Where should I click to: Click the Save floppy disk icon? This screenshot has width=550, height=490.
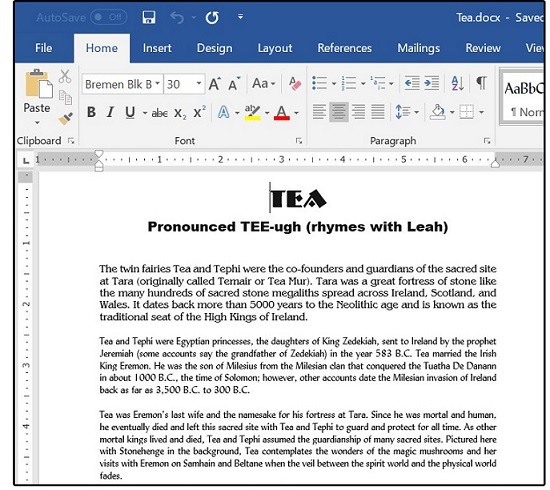point(149,17)
